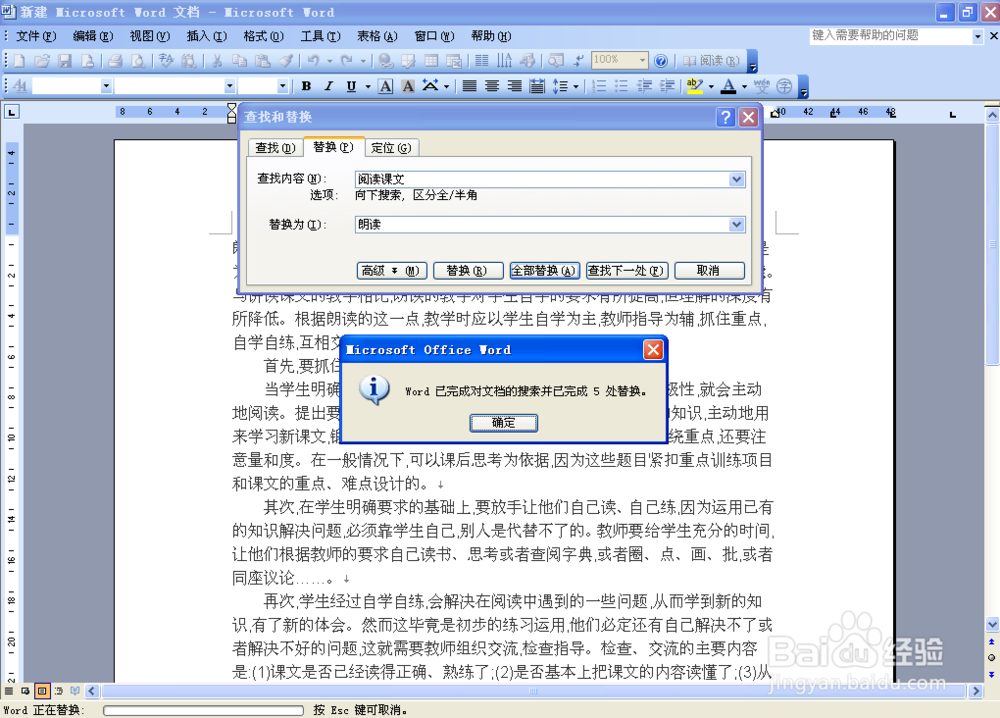The image size is (1000, 718).
Task: Switch to Web Layout view button
Action: click(x=26, y=691)
